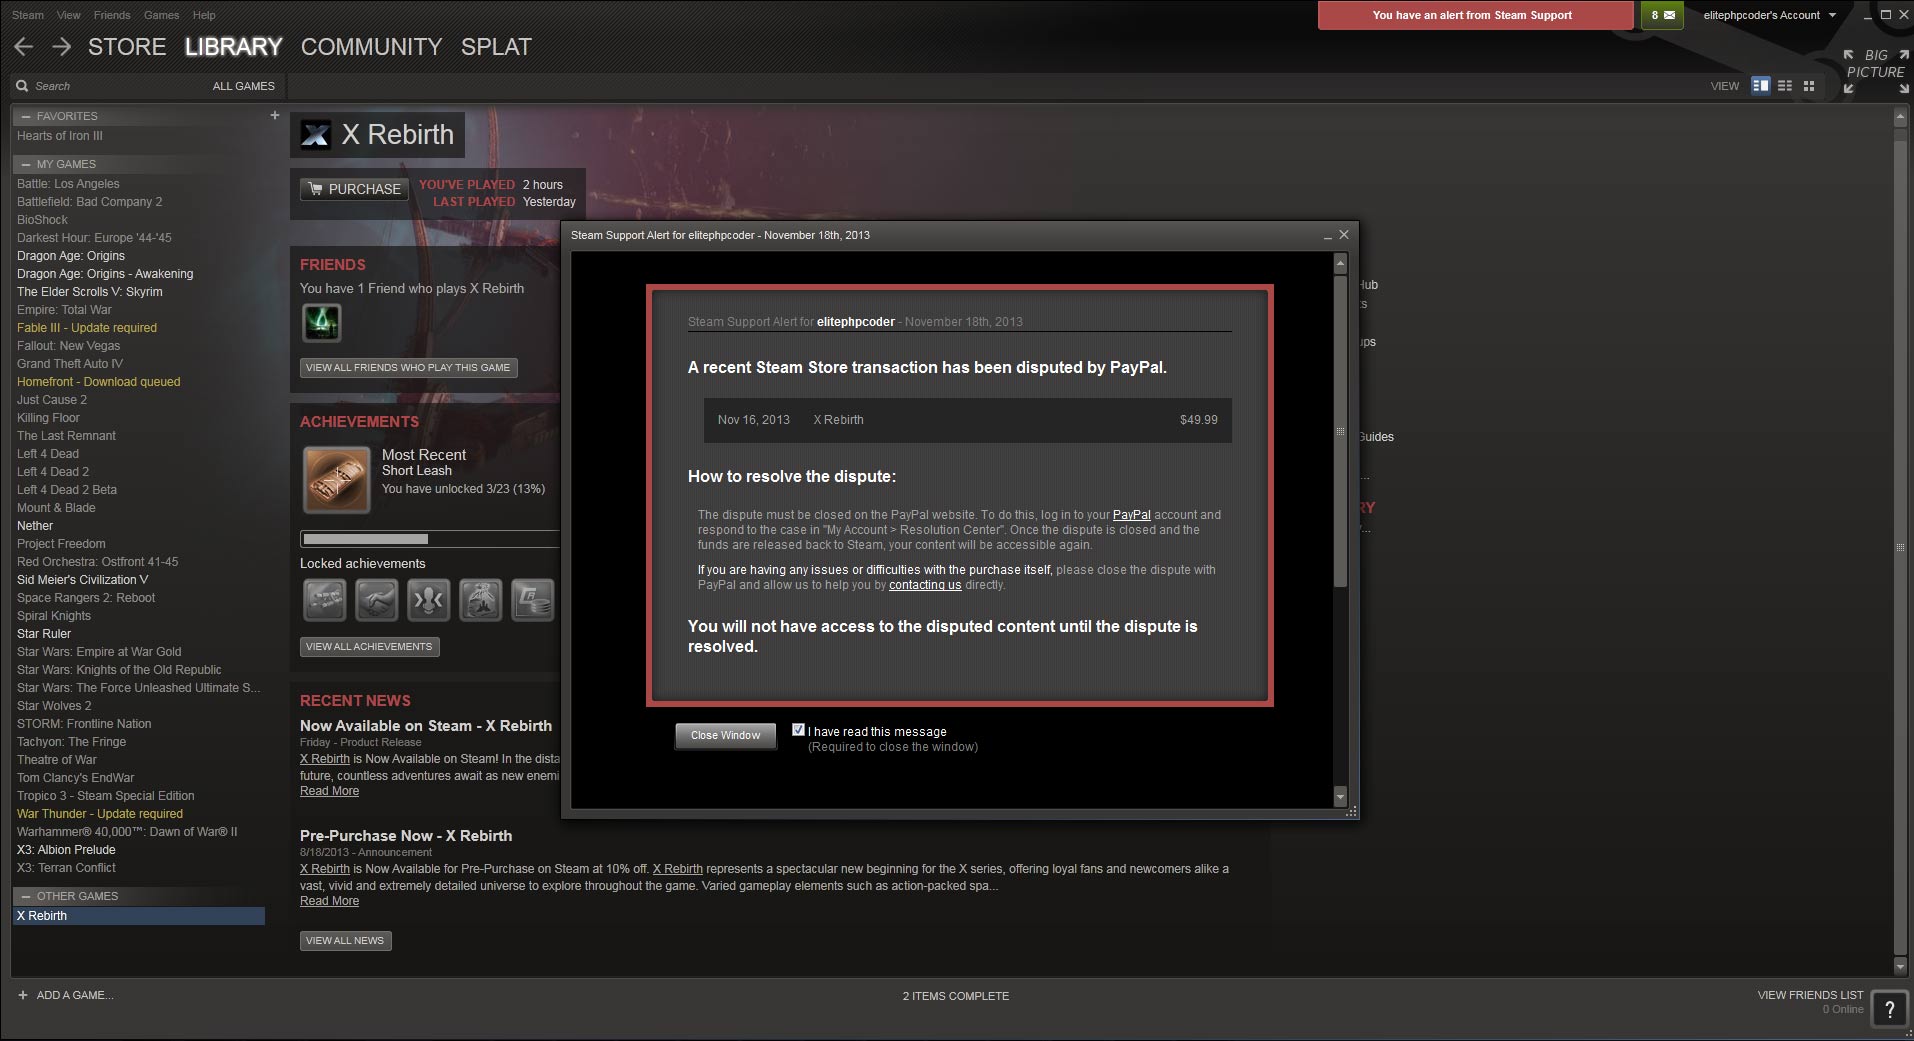Click the 'contacting us' link
This screenshot has height=1041, width=1914.
925,585
